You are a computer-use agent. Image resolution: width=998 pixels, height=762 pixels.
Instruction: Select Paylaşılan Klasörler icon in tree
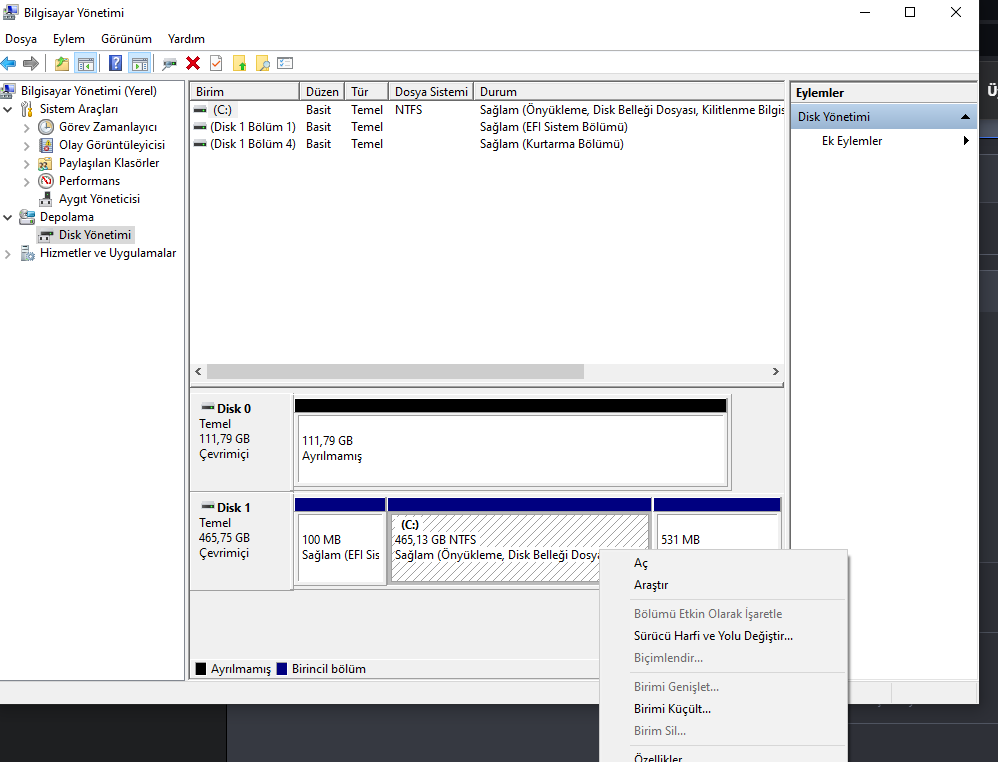tap(46, 164)
